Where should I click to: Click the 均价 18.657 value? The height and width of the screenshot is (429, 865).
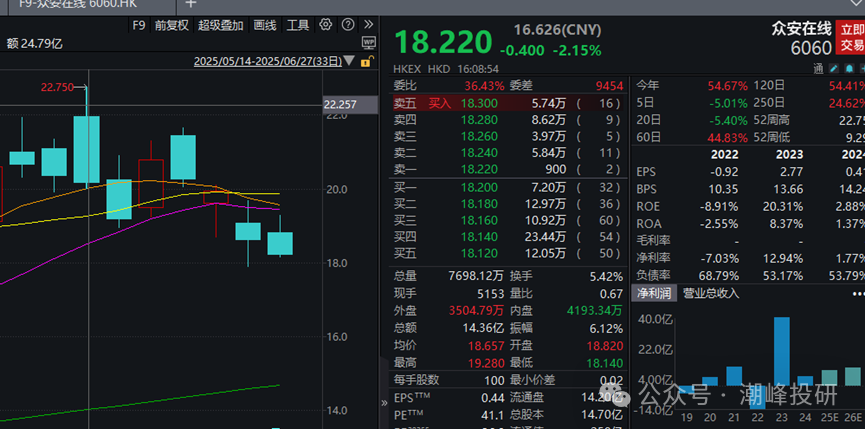point(486,346)
